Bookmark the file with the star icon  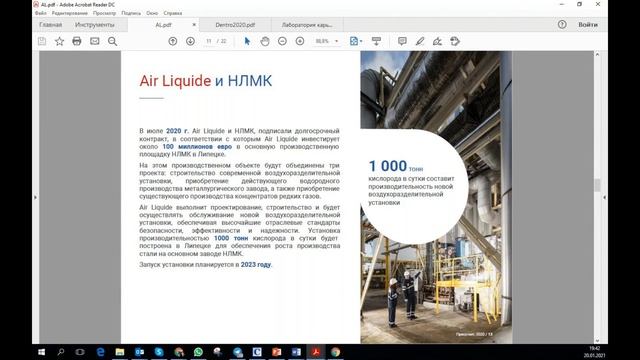point(60,41)
